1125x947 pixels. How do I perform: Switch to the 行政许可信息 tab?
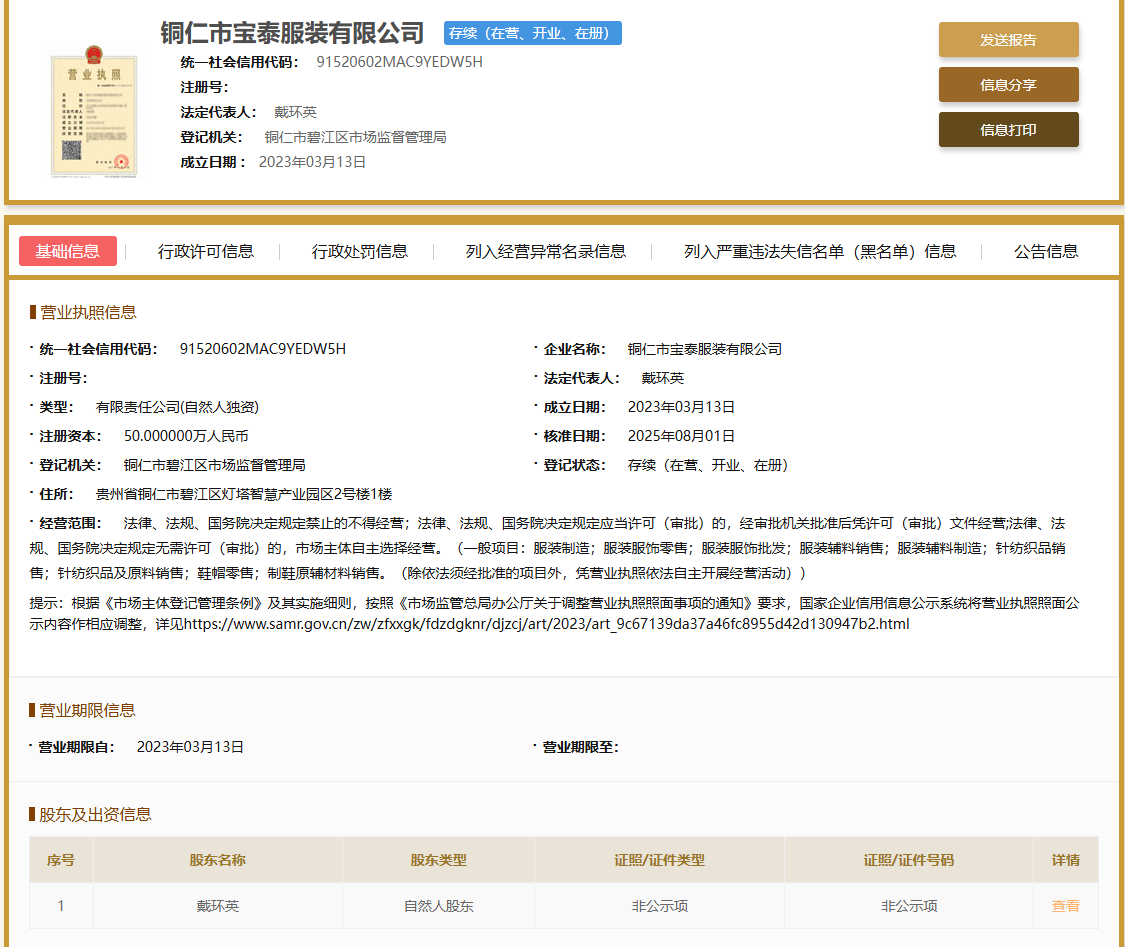pyautogui.click(x=206, y=251)
